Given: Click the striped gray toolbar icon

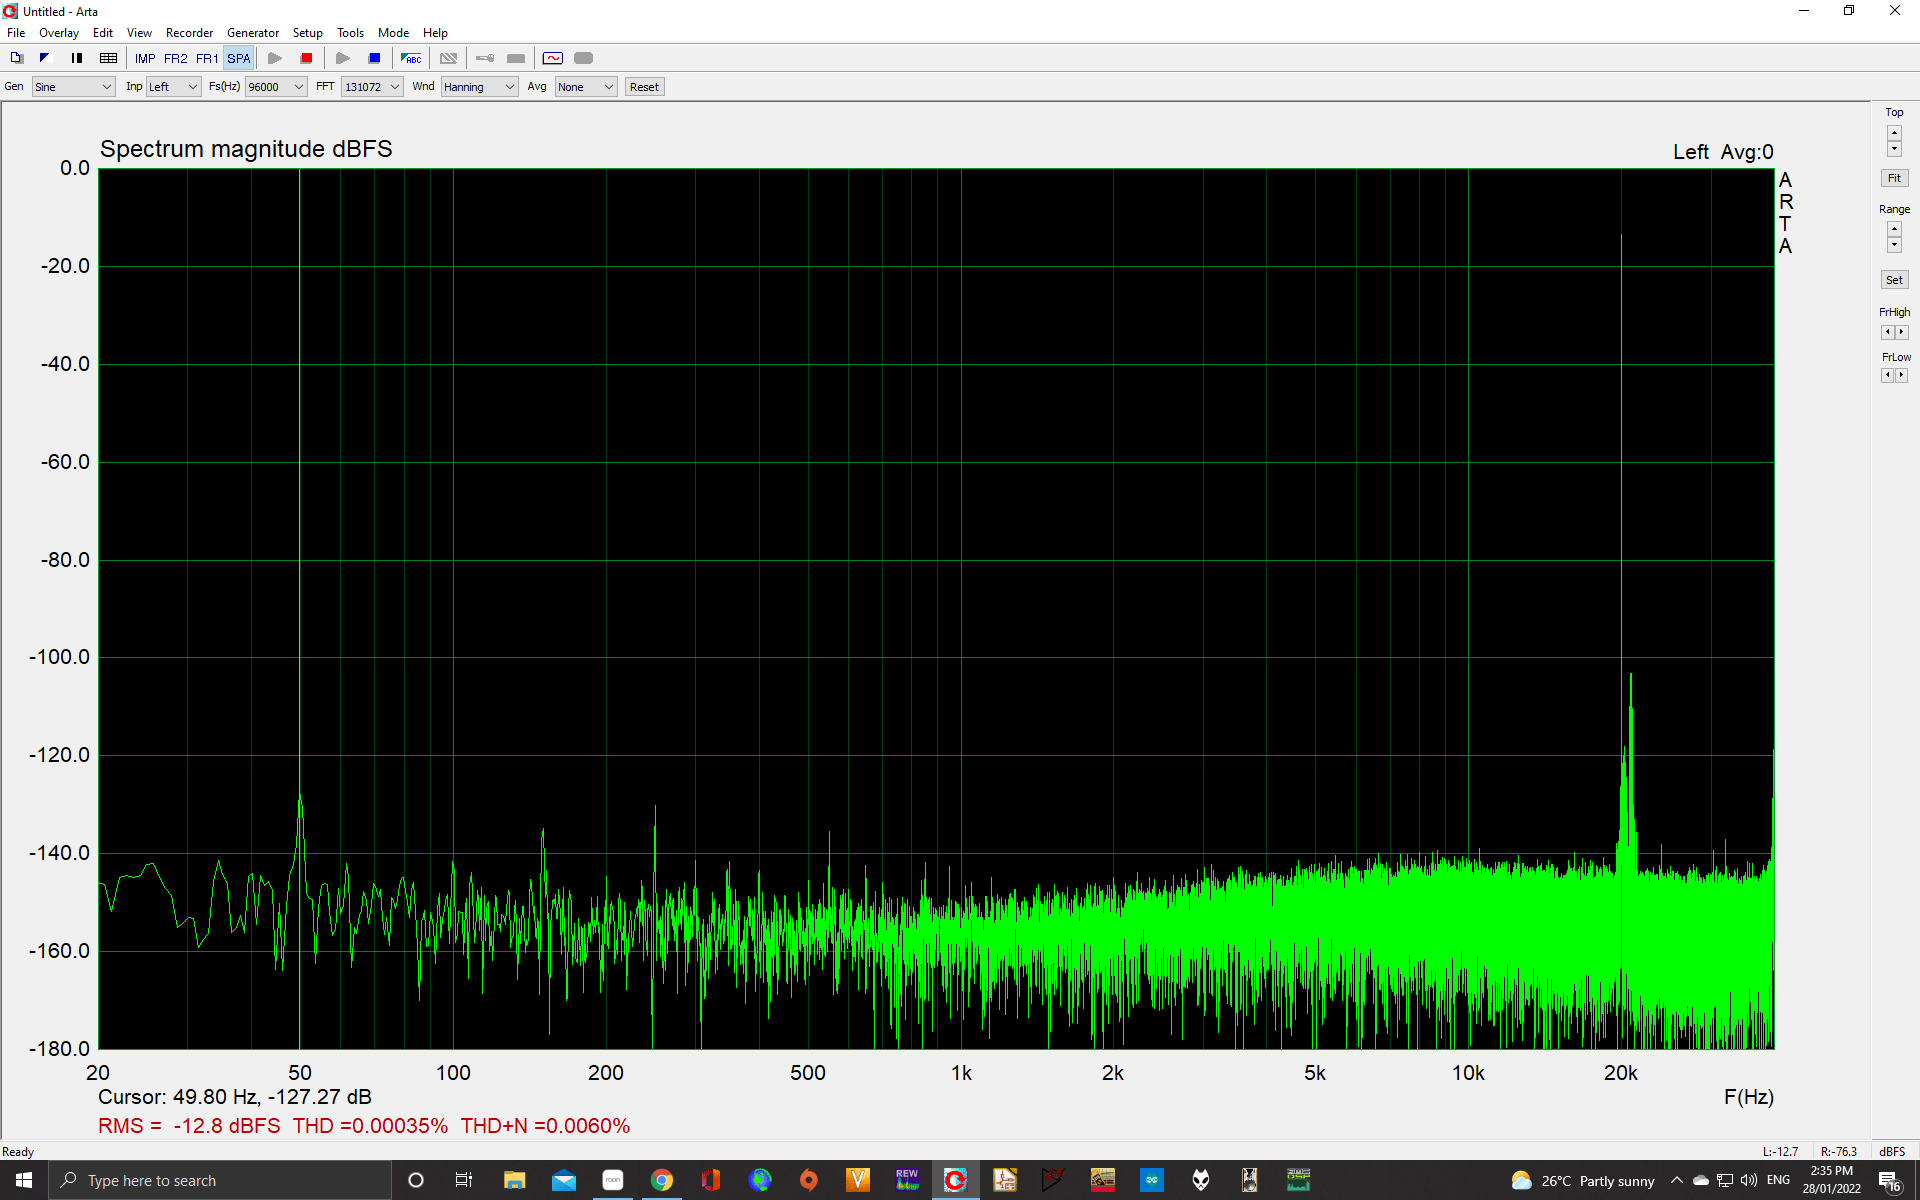Looking at the screenshot, I should coord(449,58).
